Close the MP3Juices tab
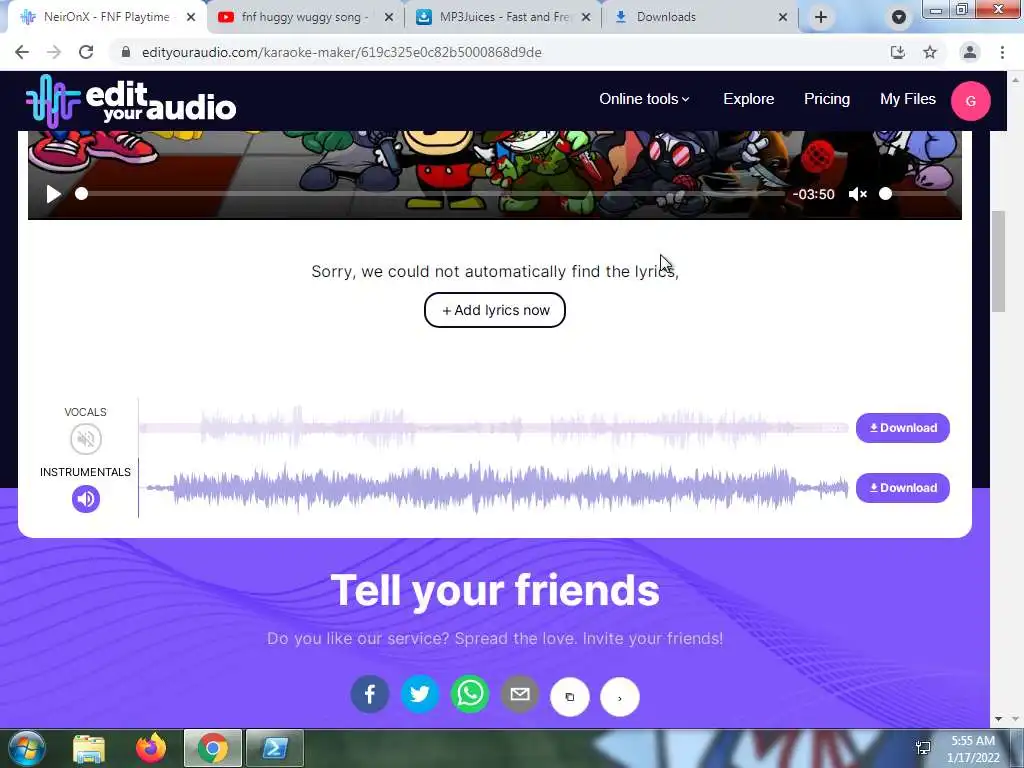The width and height of the screenshot is (1024, 768). [x=586, y=17]
